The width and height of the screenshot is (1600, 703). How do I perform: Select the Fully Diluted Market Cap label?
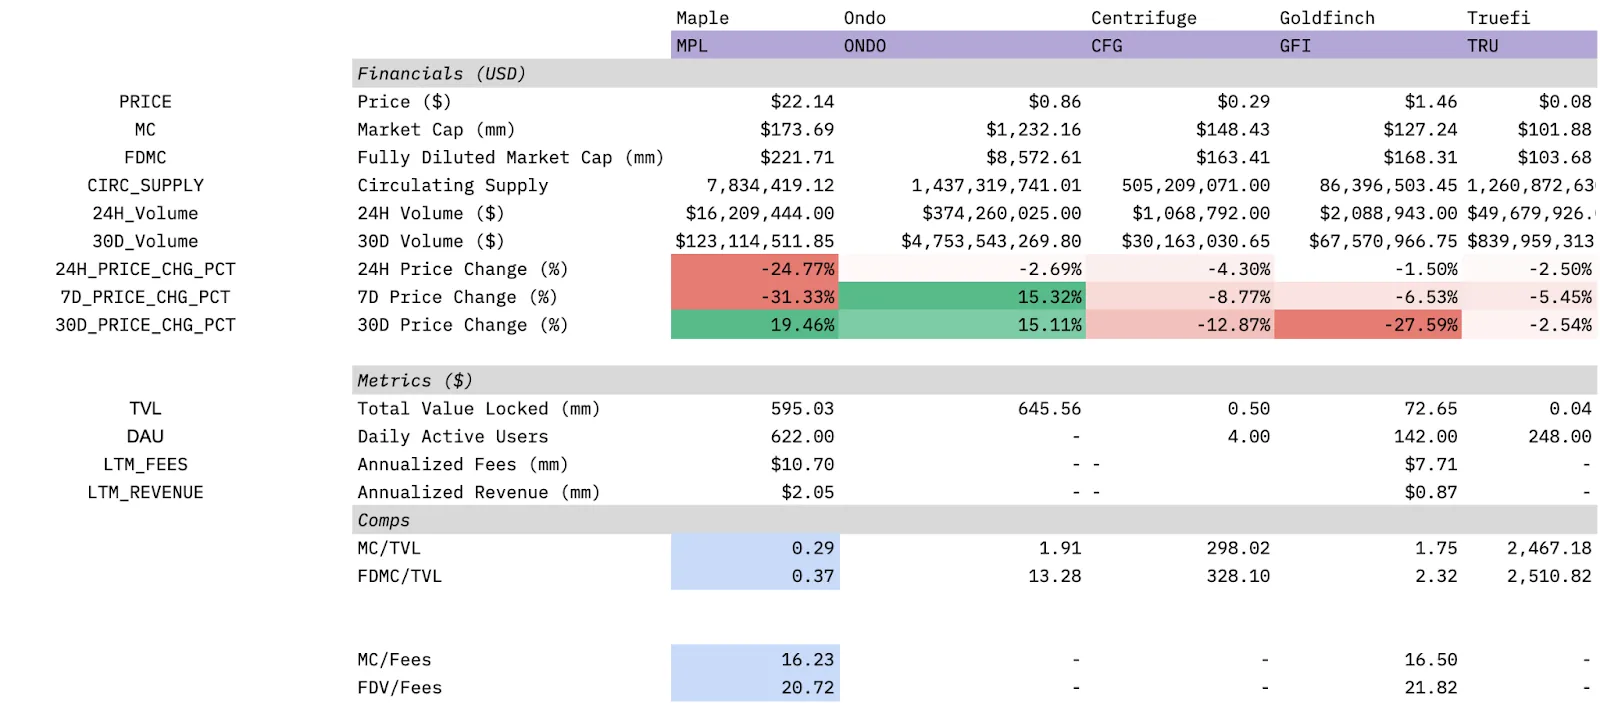point(510,158)
